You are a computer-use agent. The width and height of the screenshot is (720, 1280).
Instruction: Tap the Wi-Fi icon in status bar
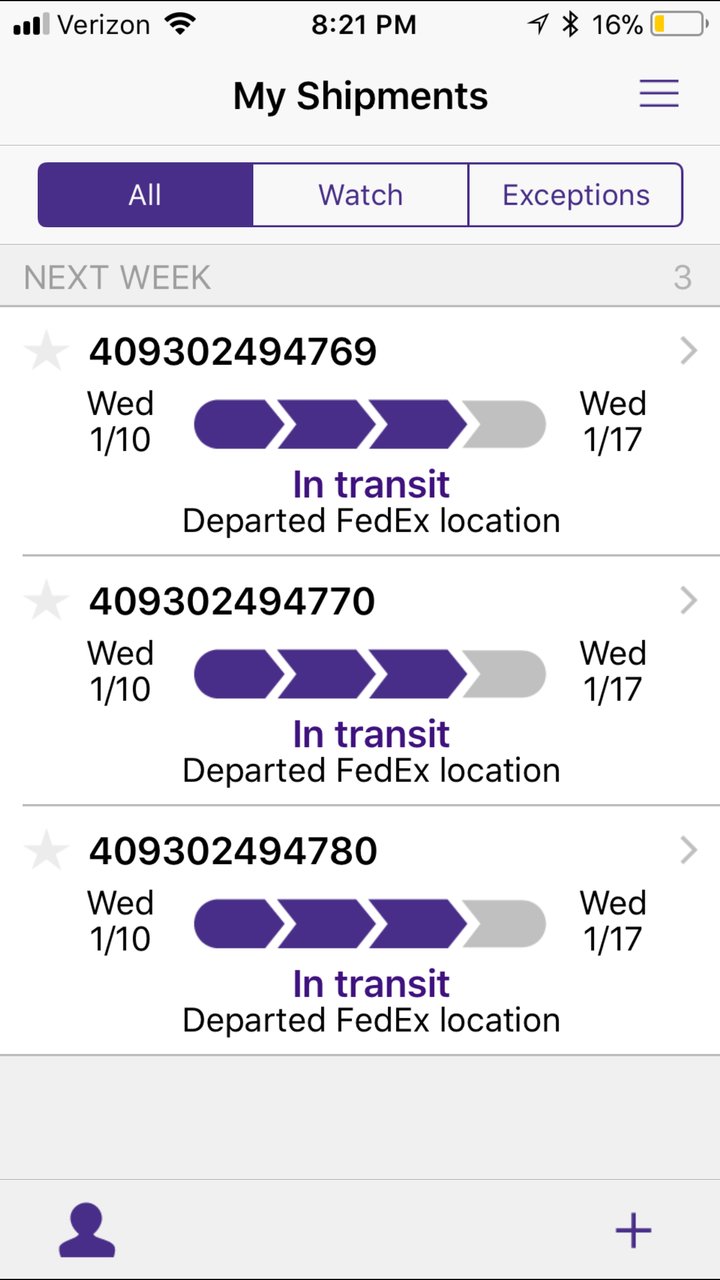[180, 25]
